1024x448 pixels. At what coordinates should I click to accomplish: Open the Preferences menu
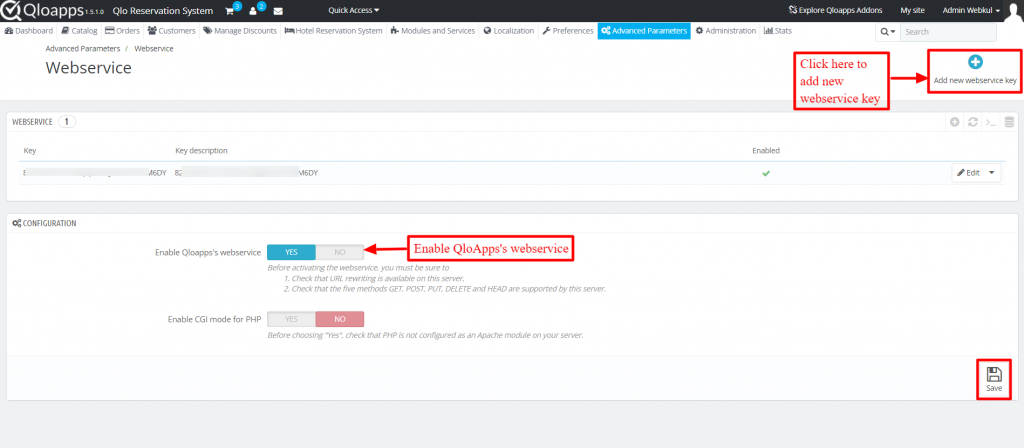[568, 31]
